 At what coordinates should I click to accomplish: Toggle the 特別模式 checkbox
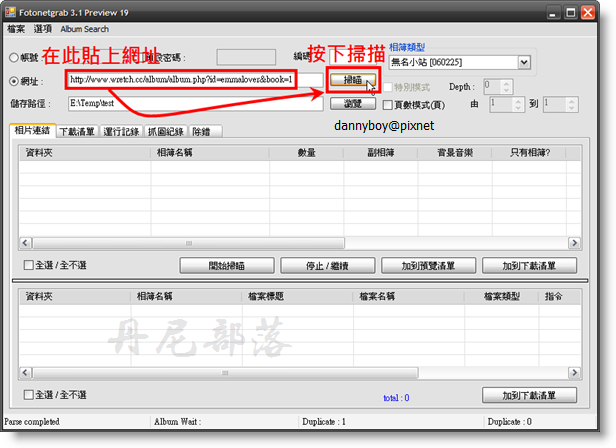[388, 87]
